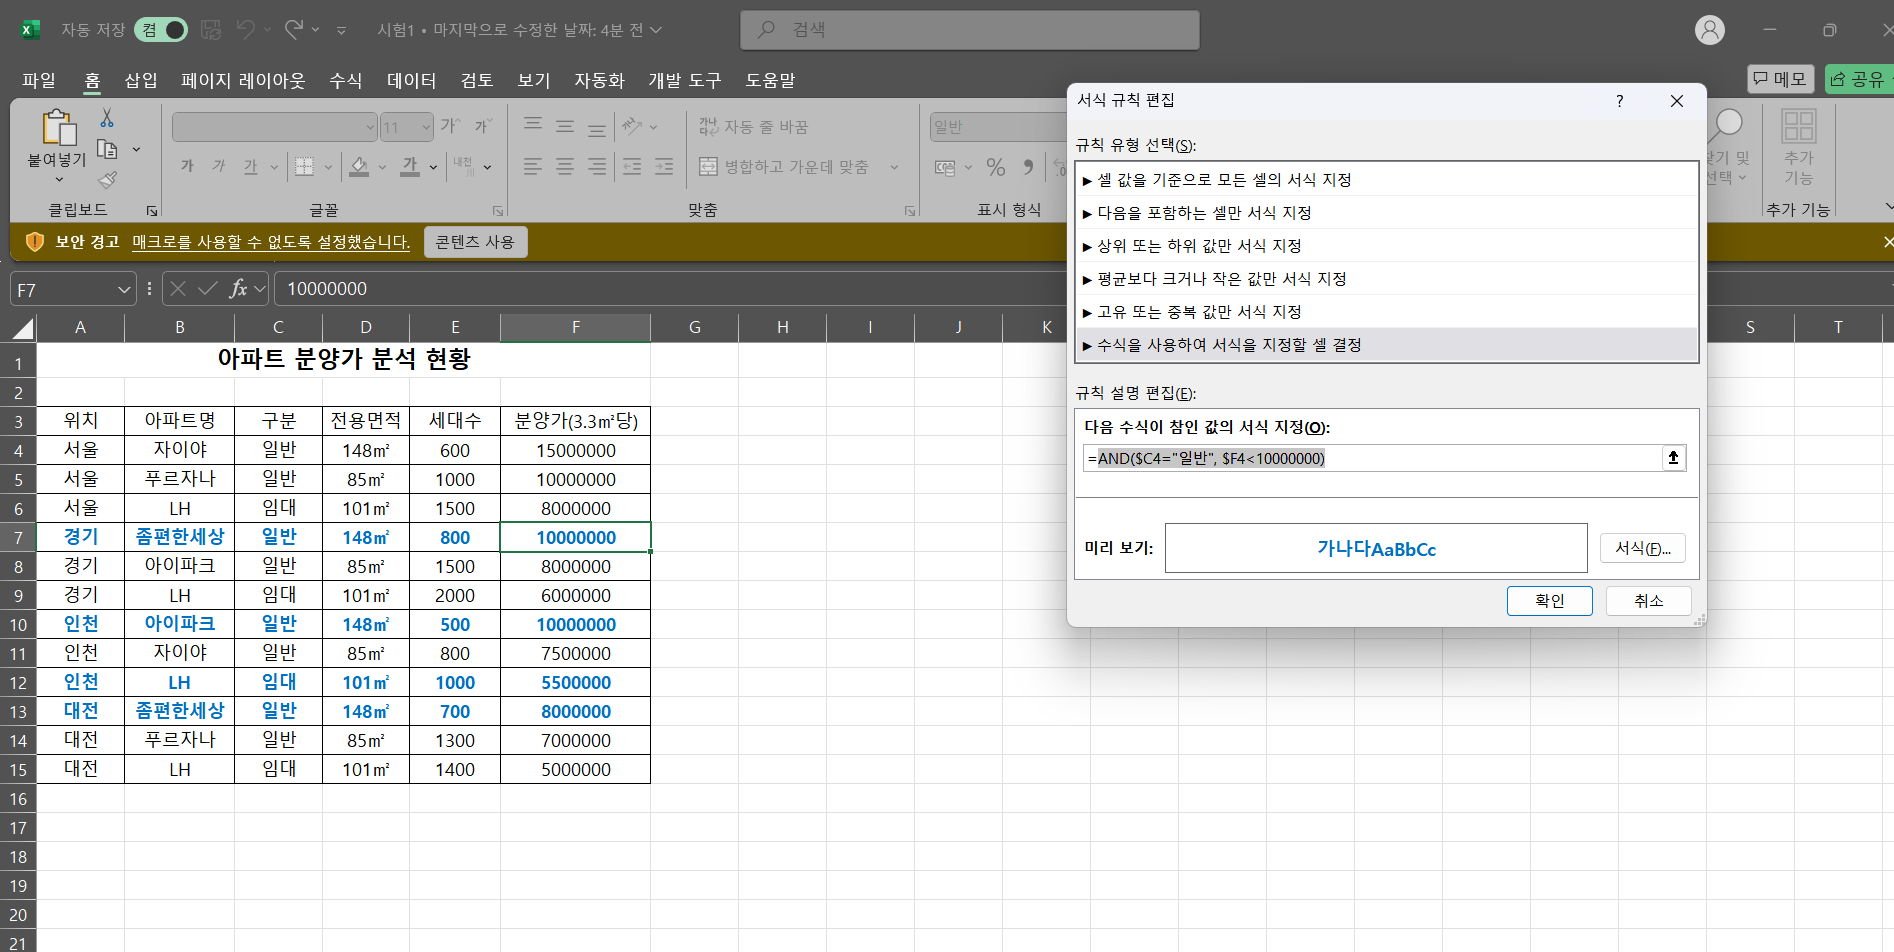Click the percent style icon

pyautogui.click(x=995, y=167)
